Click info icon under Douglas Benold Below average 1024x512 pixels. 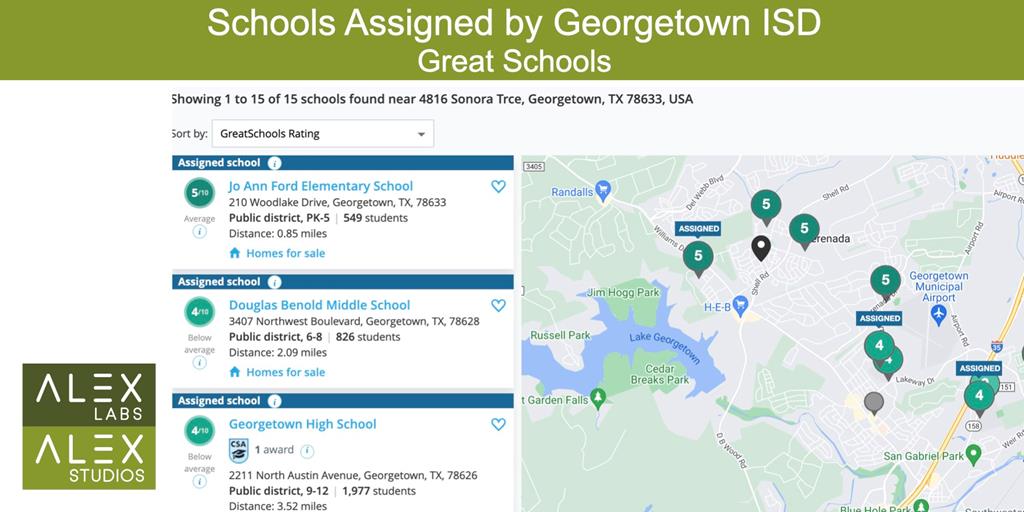pyautogui.click(x=200, y=362)
